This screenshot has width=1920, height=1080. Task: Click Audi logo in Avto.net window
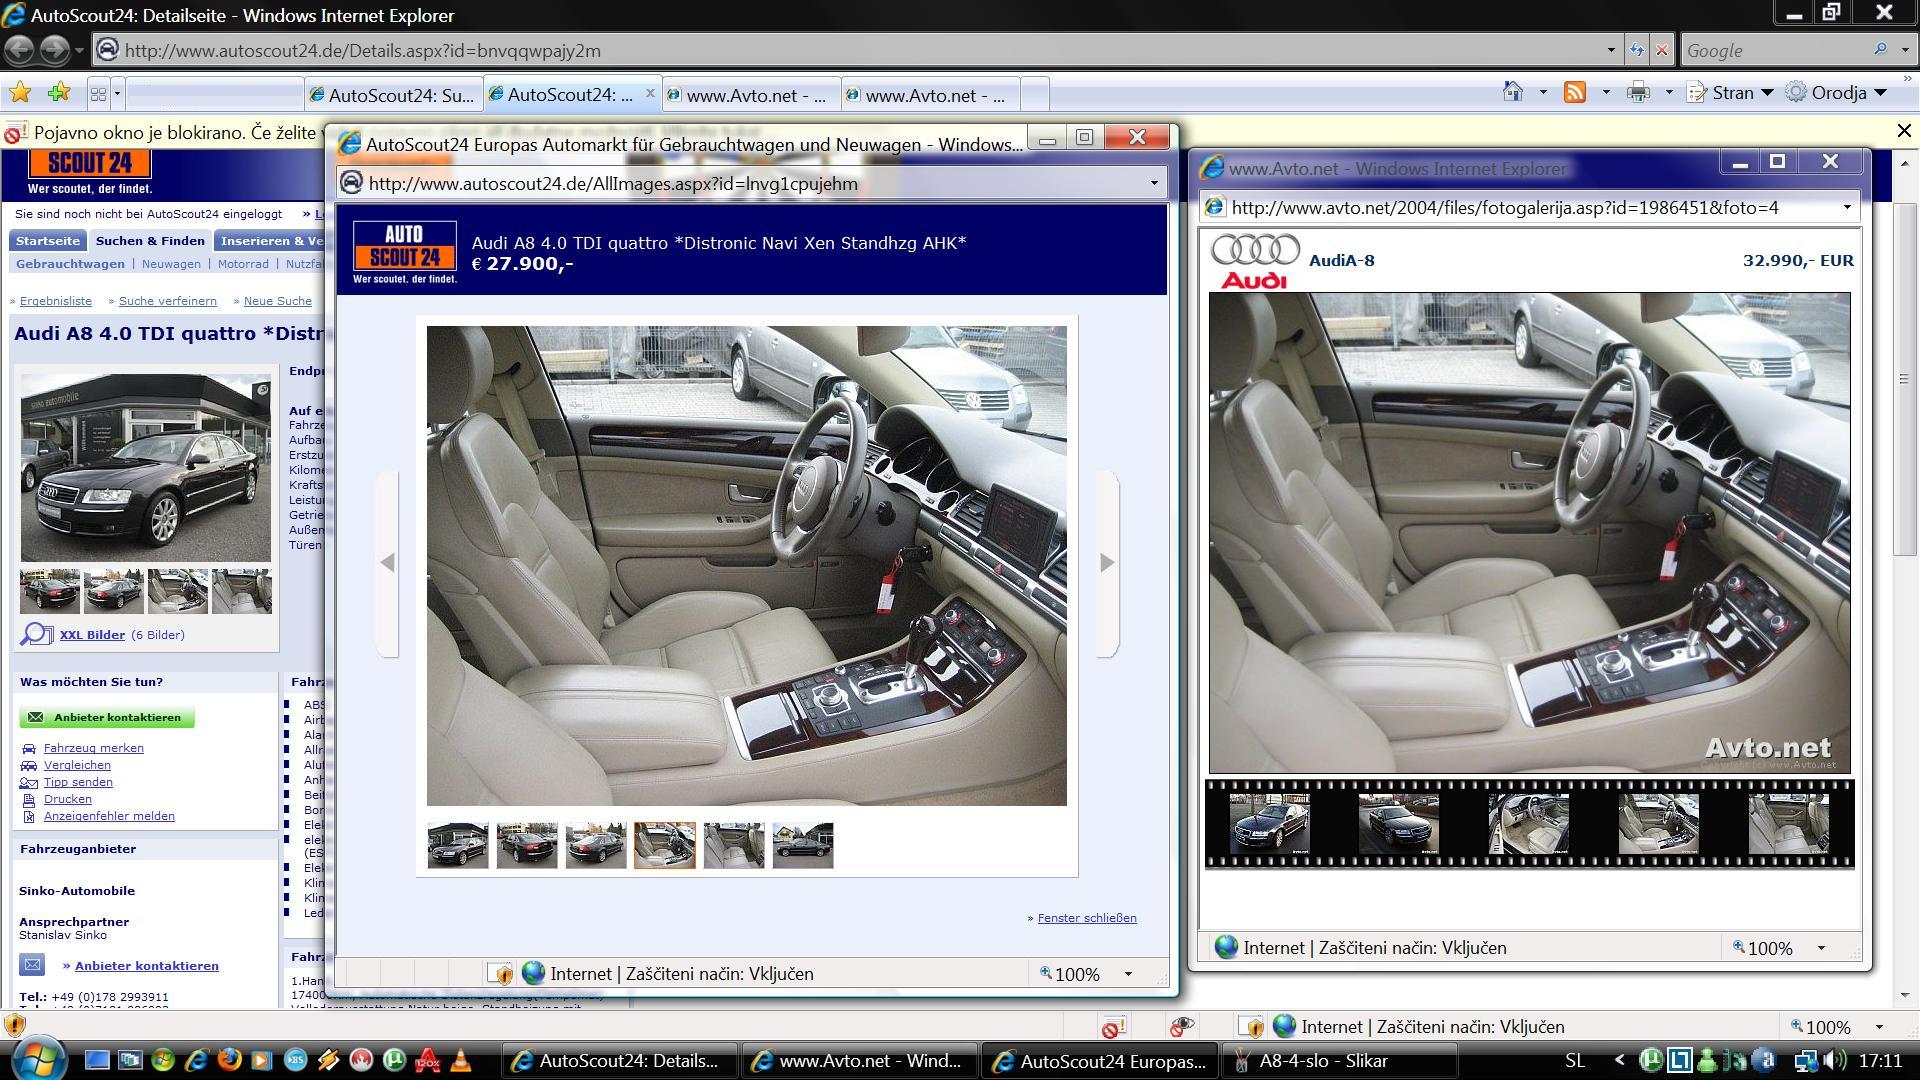(x=1255, y=262)
